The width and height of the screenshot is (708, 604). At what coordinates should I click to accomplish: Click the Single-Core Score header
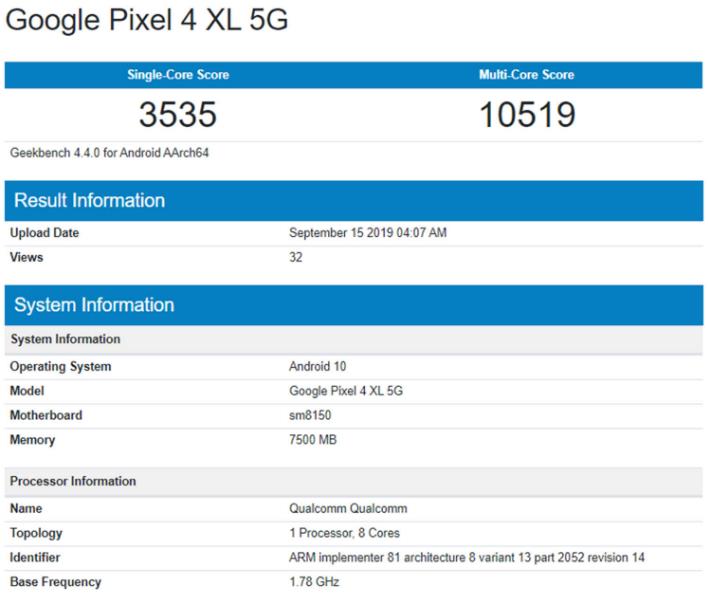point(178,75)
